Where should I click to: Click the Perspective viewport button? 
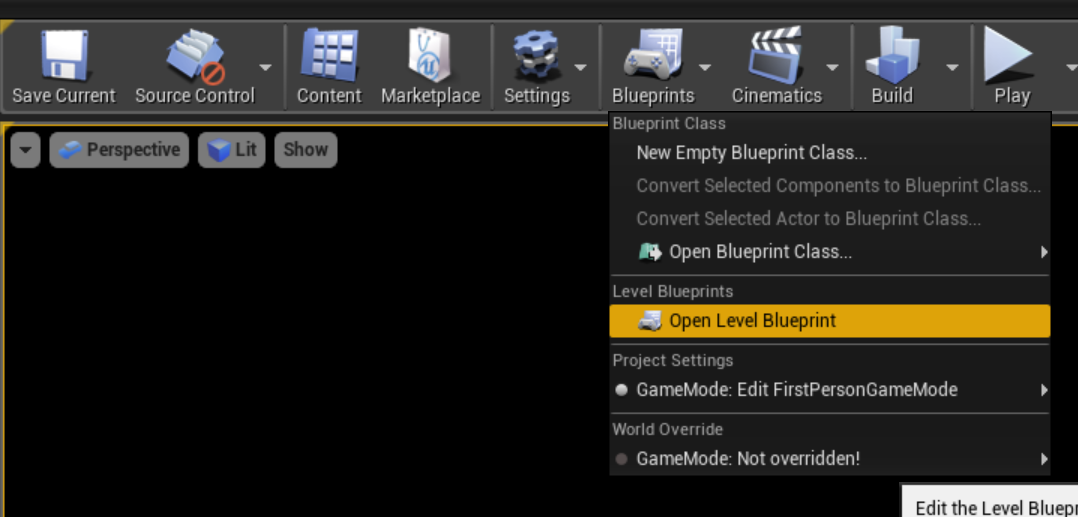tap(119, 150)
